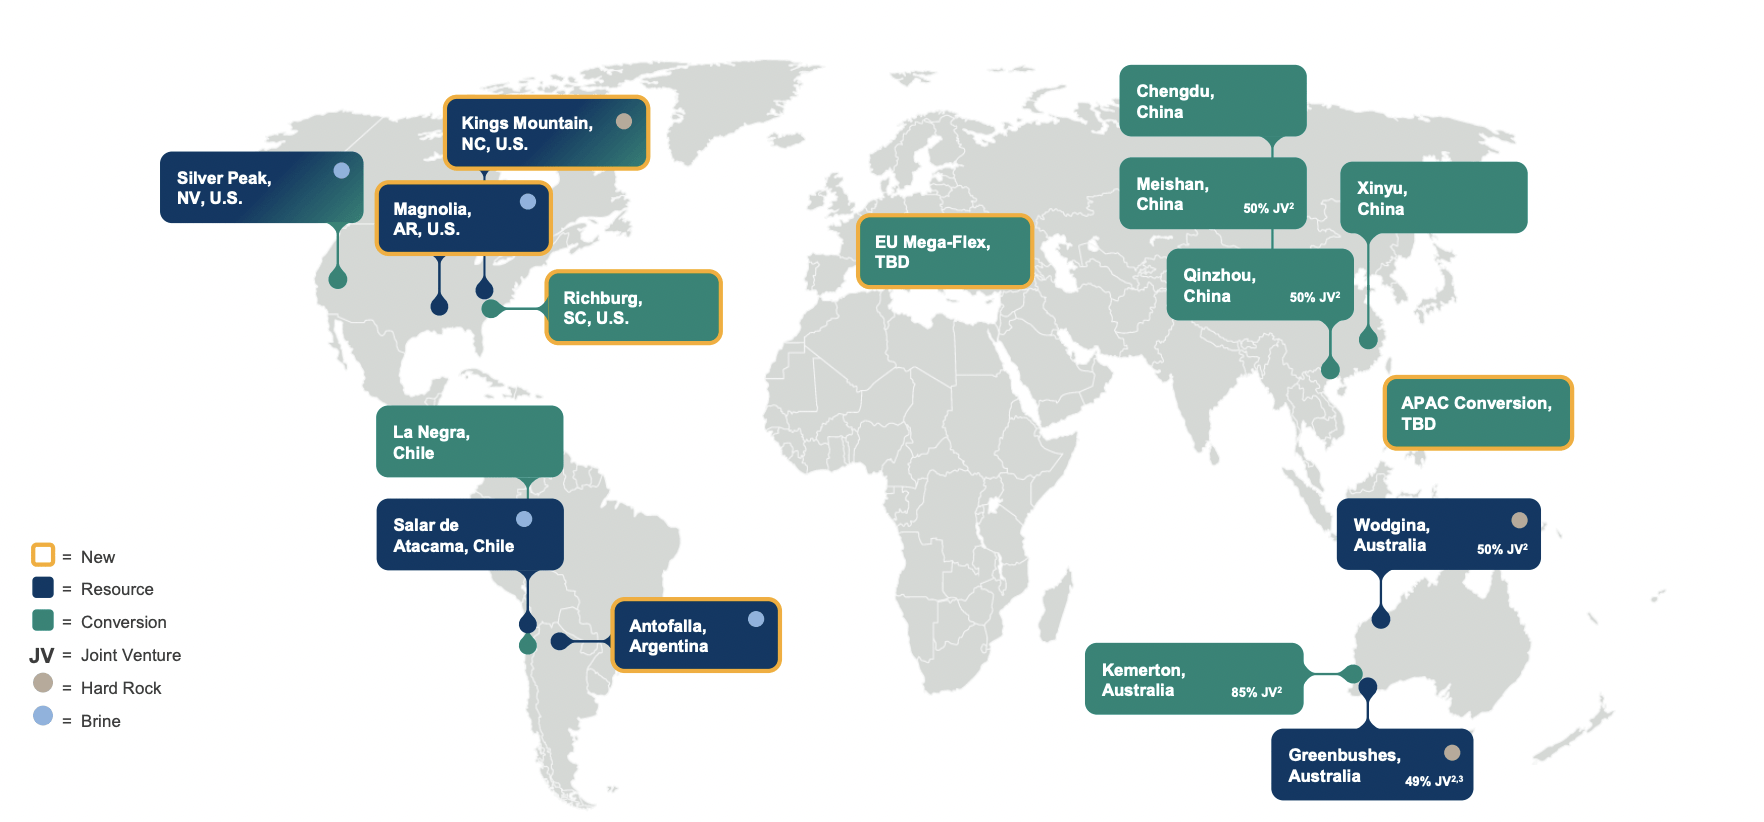Open the Meishan, China label
Image resolution: width=1764 pixels, height=822 pixels.
pyautogui.click(x=1213, y=194)
